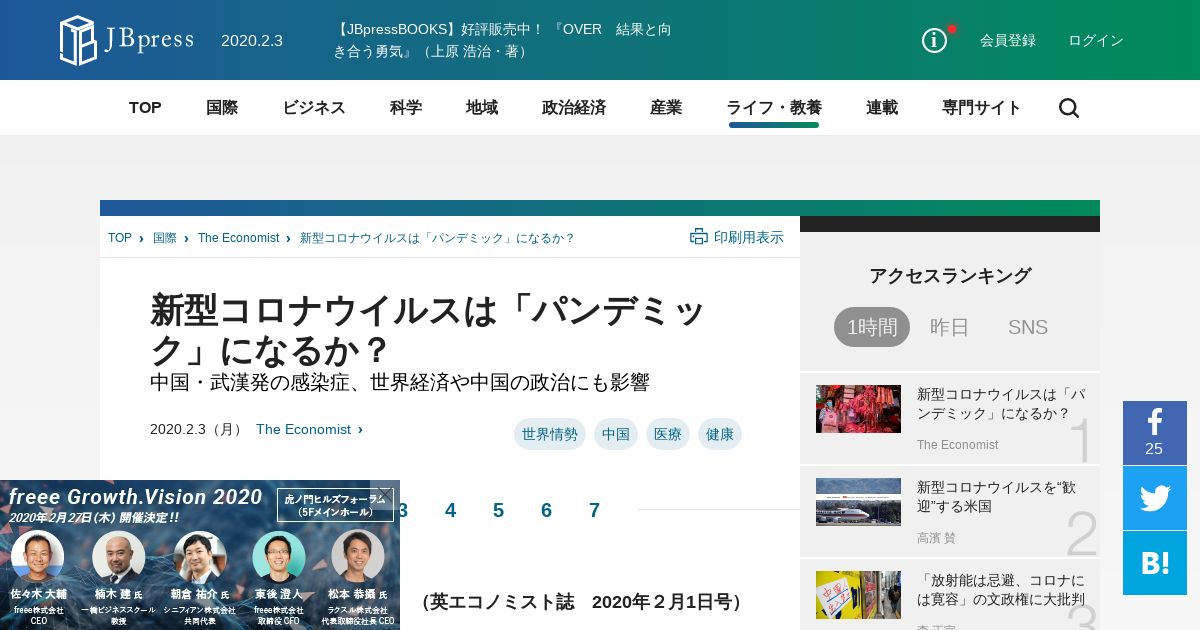Open the 会員登録 registration link
Image resolution: width=1200 pixels, height=630 pixels.
click(x=1008, y=40)
